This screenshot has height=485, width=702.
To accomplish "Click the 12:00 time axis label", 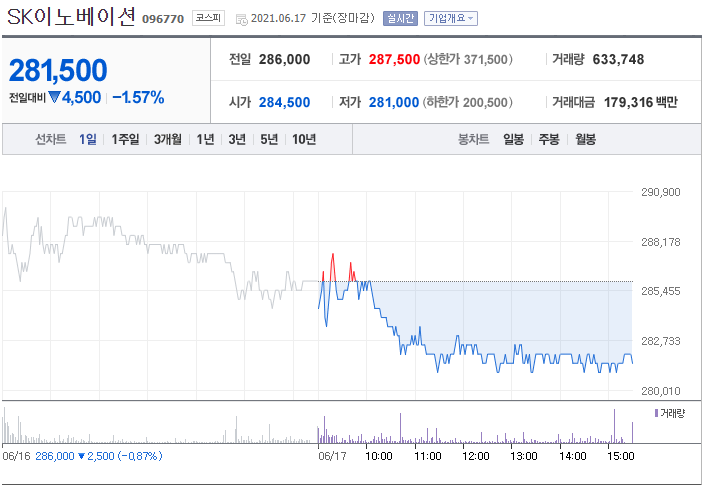I will click(x=476, y=456).
